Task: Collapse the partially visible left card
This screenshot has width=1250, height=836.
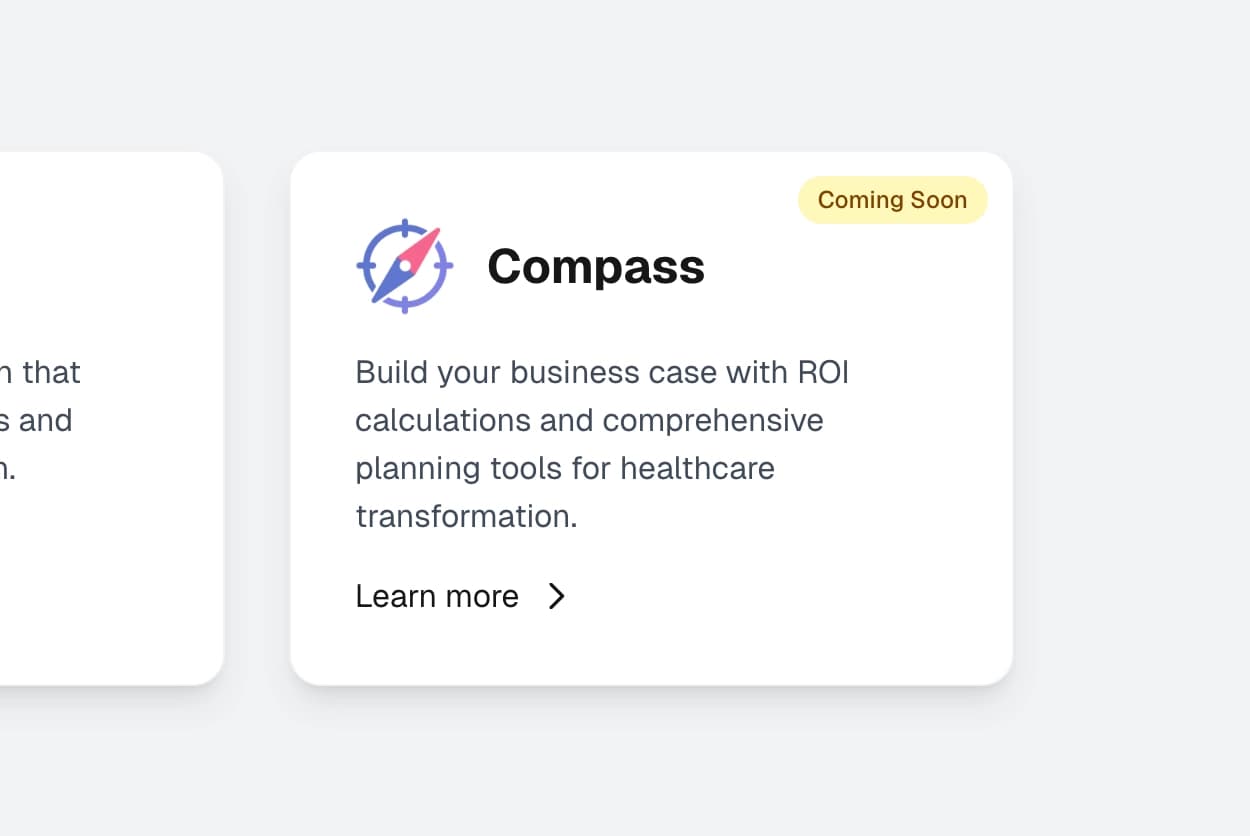Action: [x=110, y=418]
